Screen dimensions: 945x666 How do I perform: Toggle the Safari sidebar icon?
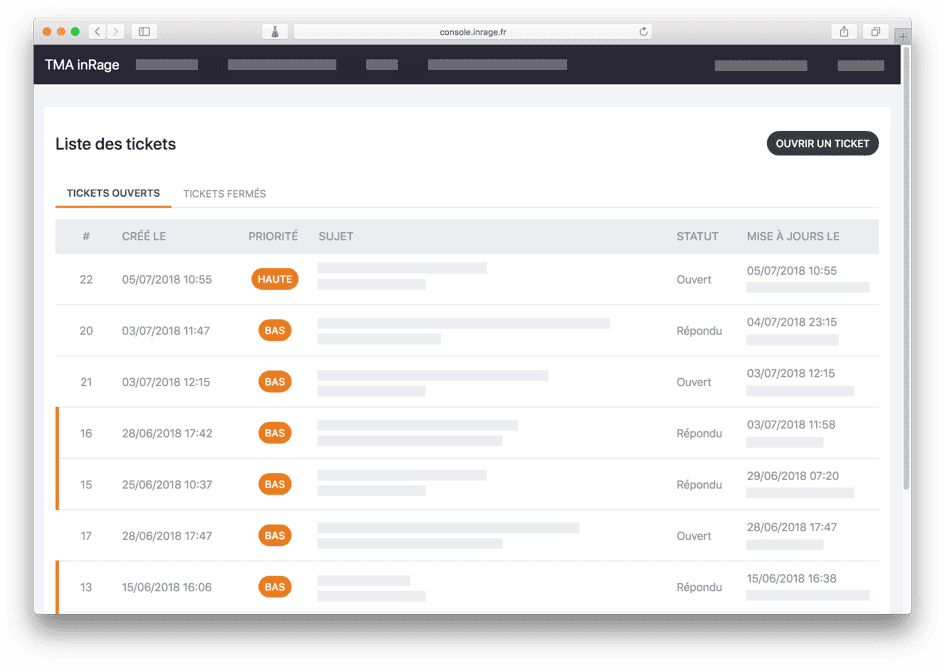click(145, 31)
